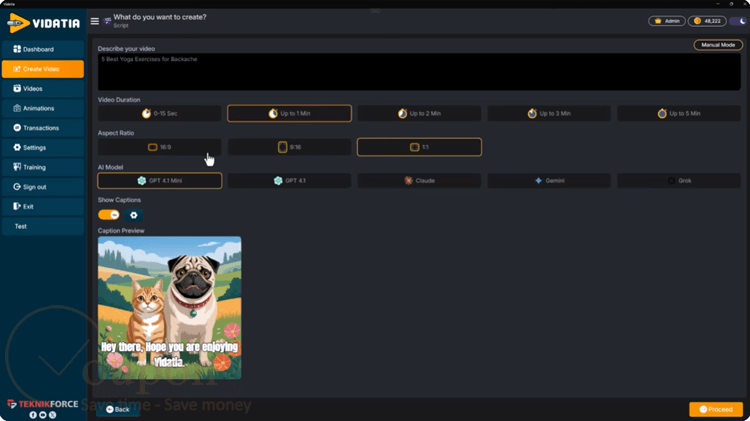Click the Vidatia logo
The width and height of the screenshot is (750, 421).
tap(44, 22)
